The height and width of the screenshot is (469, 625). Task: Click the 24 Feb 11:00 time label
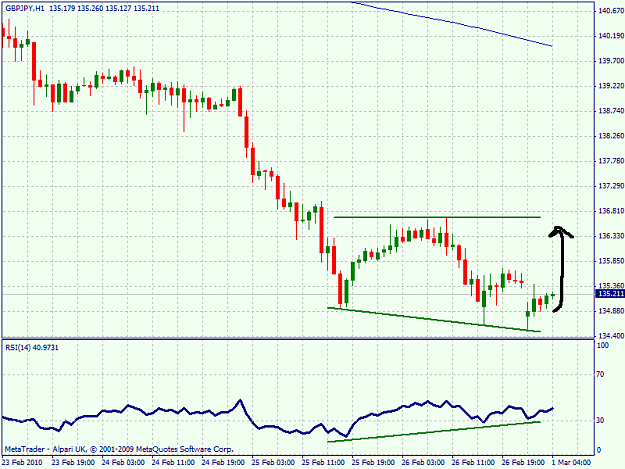click(x=173, y=462)
